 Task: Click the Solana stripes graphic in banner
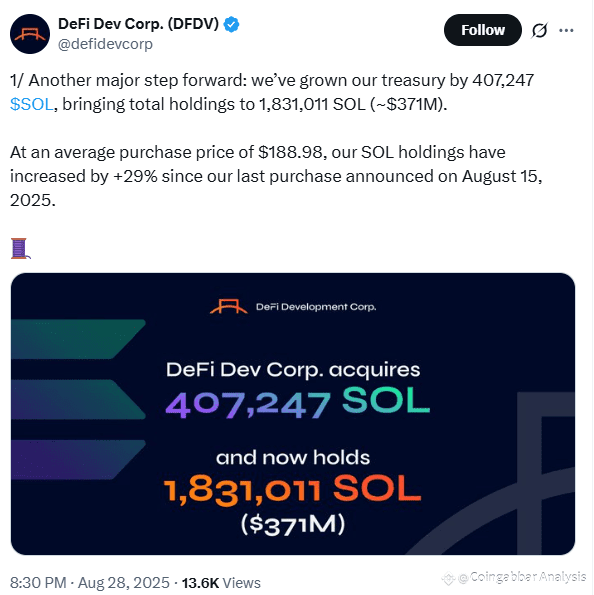[78, 399]
